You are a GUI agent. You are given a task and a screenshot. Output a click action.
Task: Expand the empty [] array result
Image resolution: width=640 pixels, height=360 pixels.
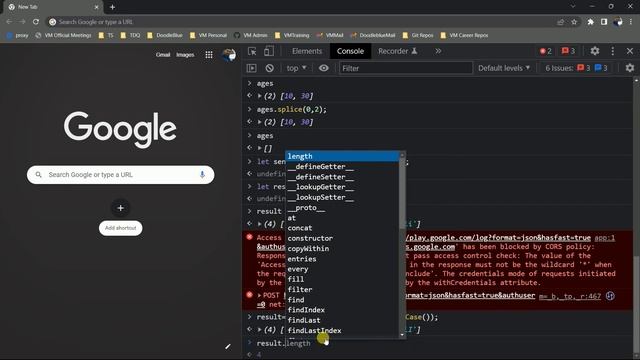click(x=260, y=148)
